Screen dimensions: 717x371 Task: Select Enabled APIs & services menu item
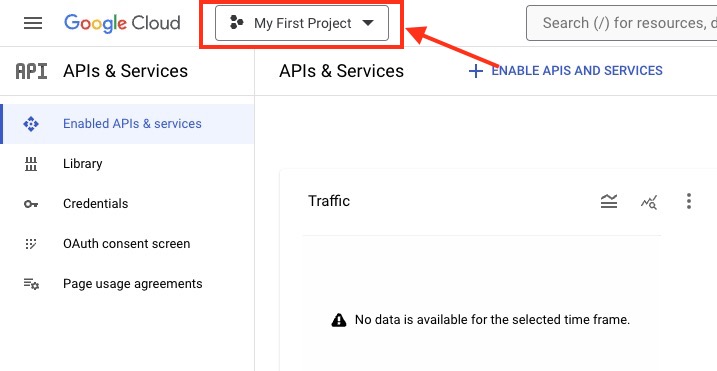128,124
